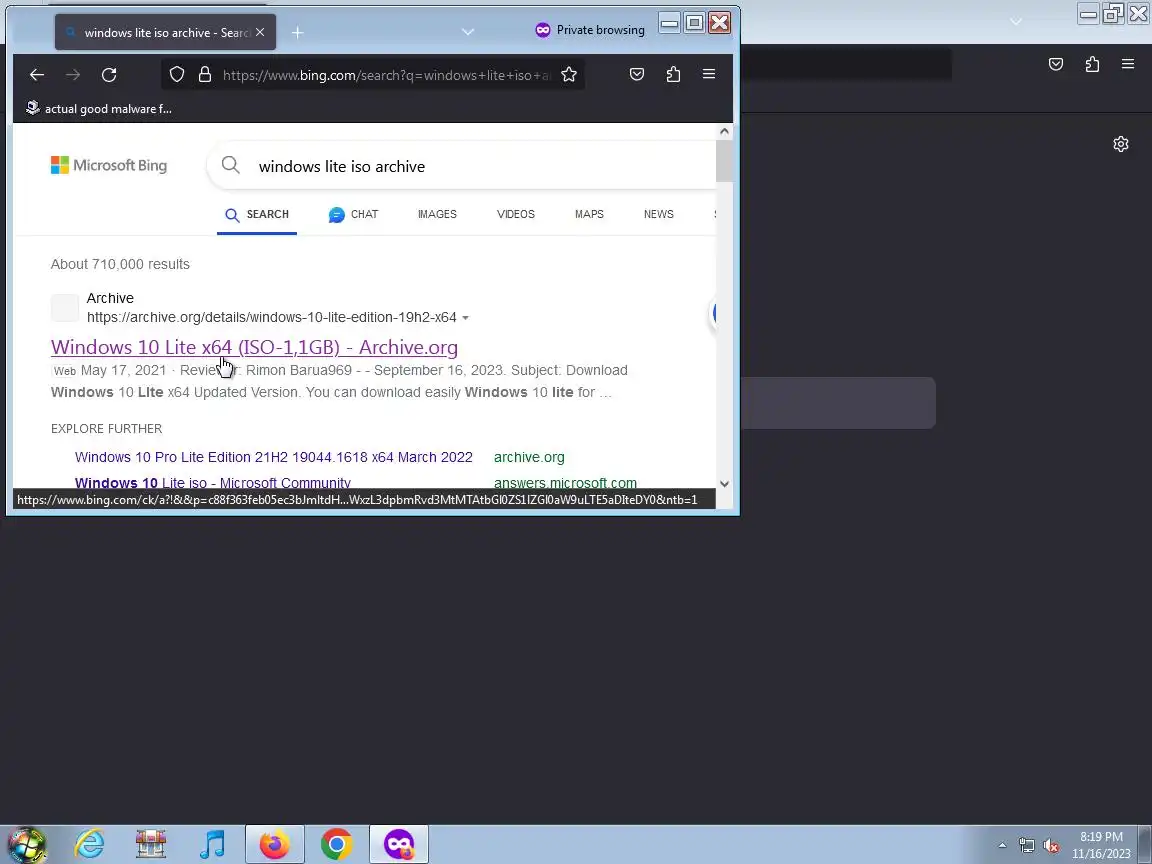Switch to Firefox taskbar button
1152x864 pixels.
click(x=274, y=845)
